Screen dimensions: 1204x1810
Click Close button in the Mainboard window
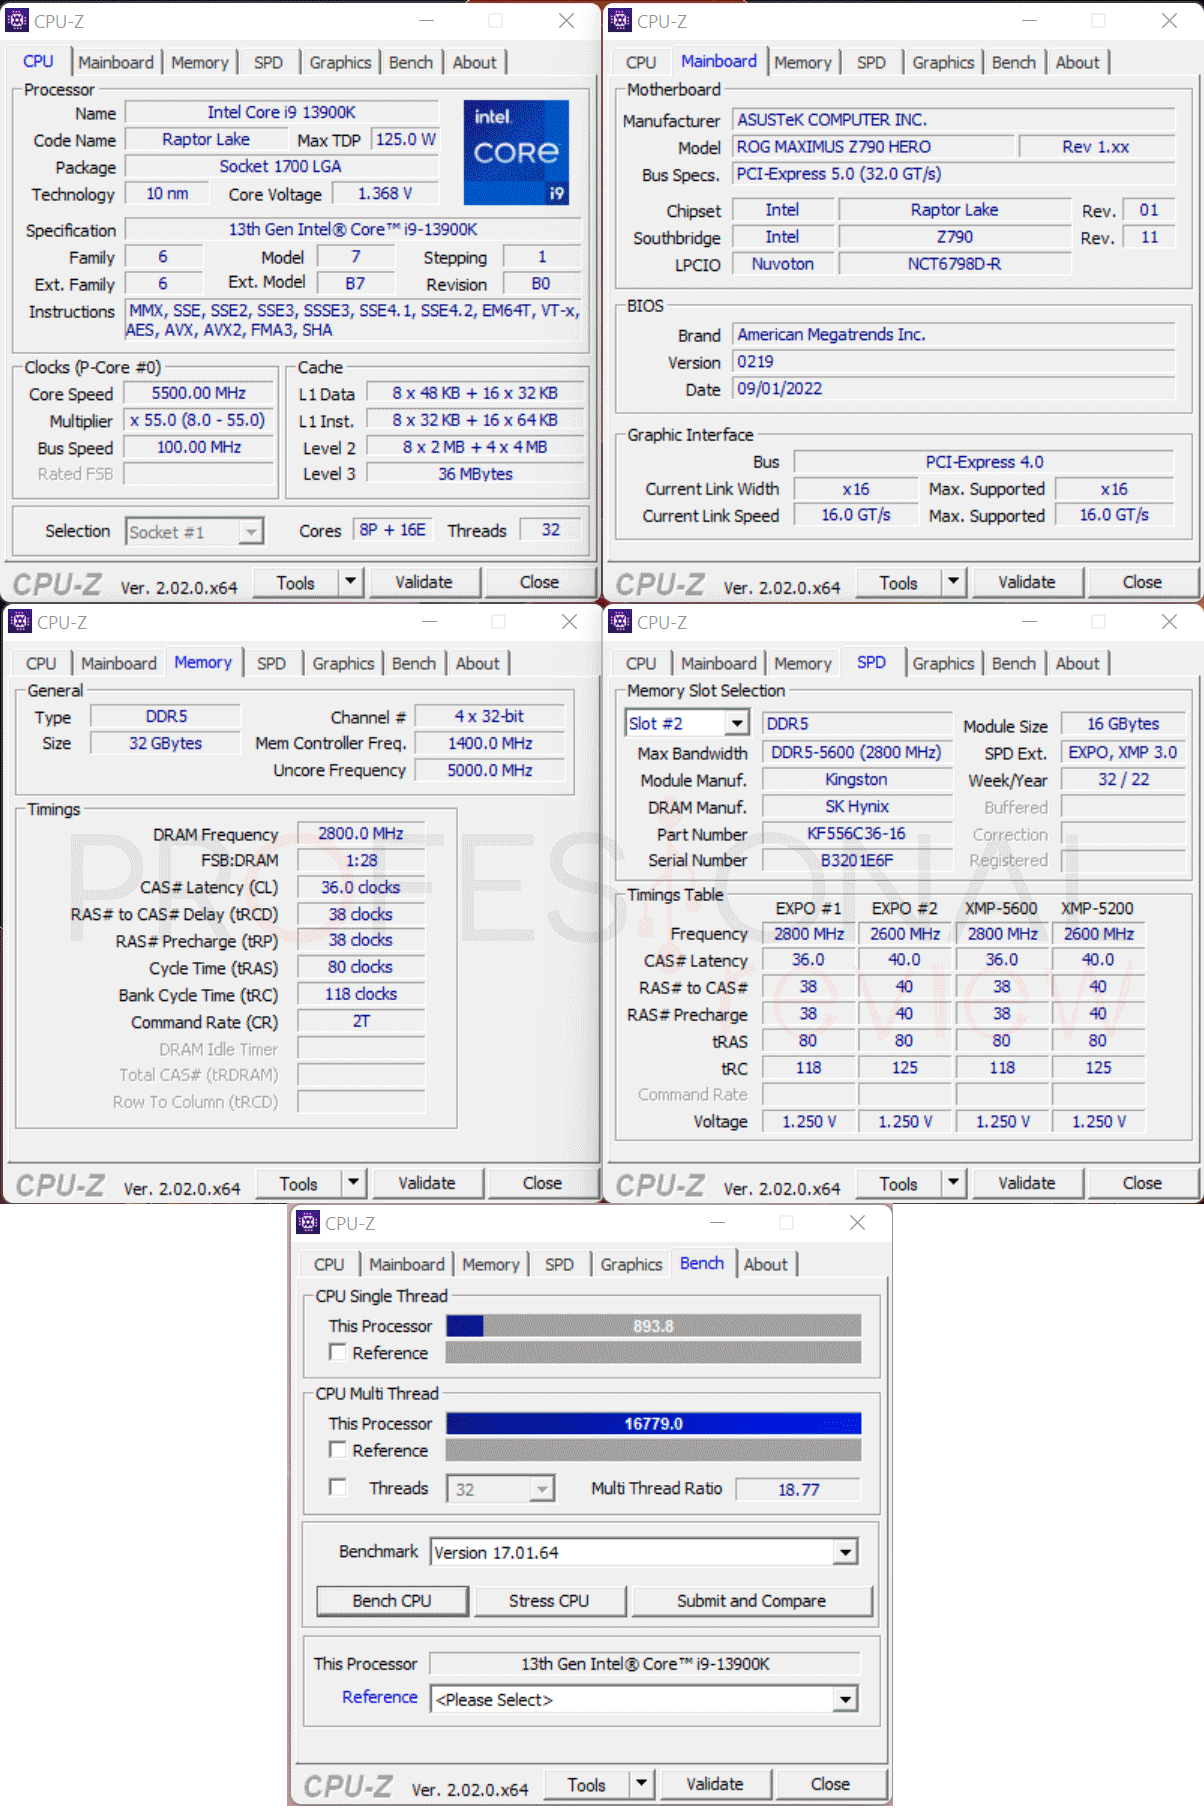point(1142,582)
